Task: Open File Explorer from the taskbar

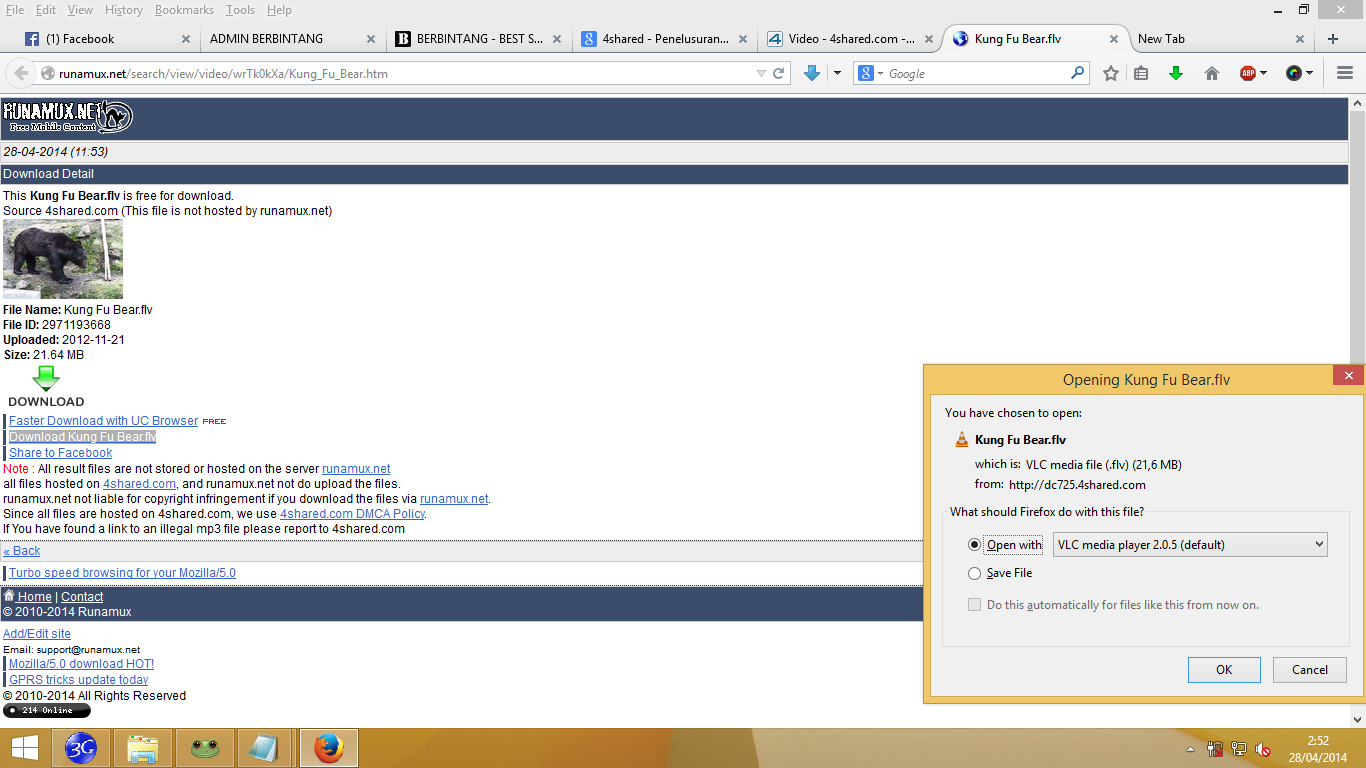Action: pos(143,748)
